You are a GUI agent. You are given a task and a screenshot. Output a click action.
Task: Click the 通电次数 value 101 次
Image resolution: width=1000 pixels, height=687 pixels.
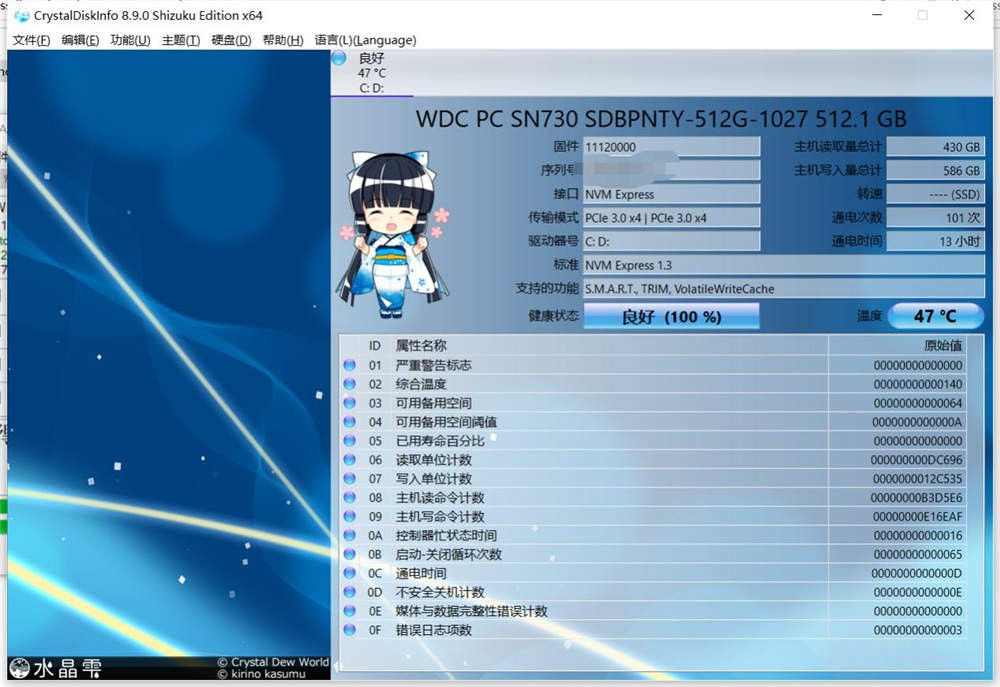(935, 218)
